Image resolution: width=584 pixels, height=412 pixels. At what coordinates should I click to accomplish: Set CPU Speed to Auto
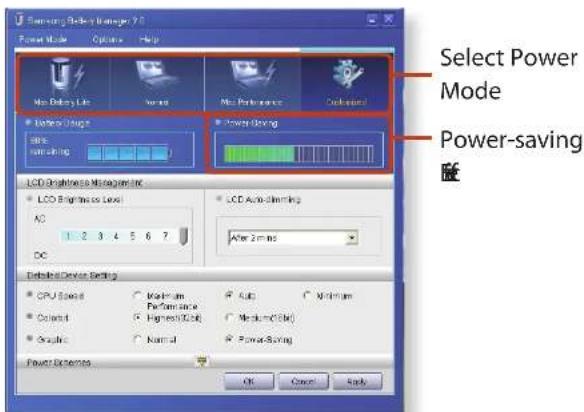(229, 296)
